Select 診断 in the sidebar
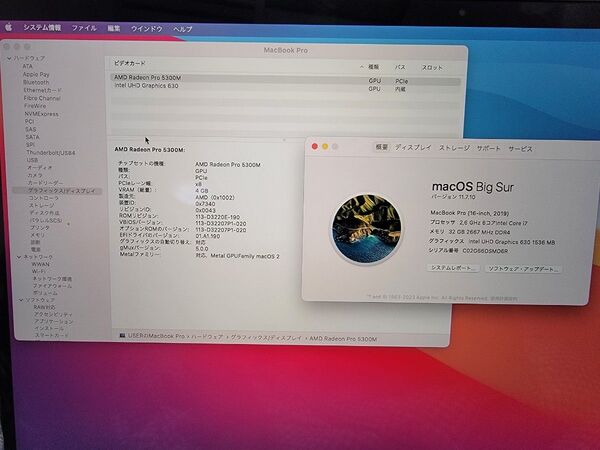The height and width of the screenshot is (450, 600). tap(36, 242)
